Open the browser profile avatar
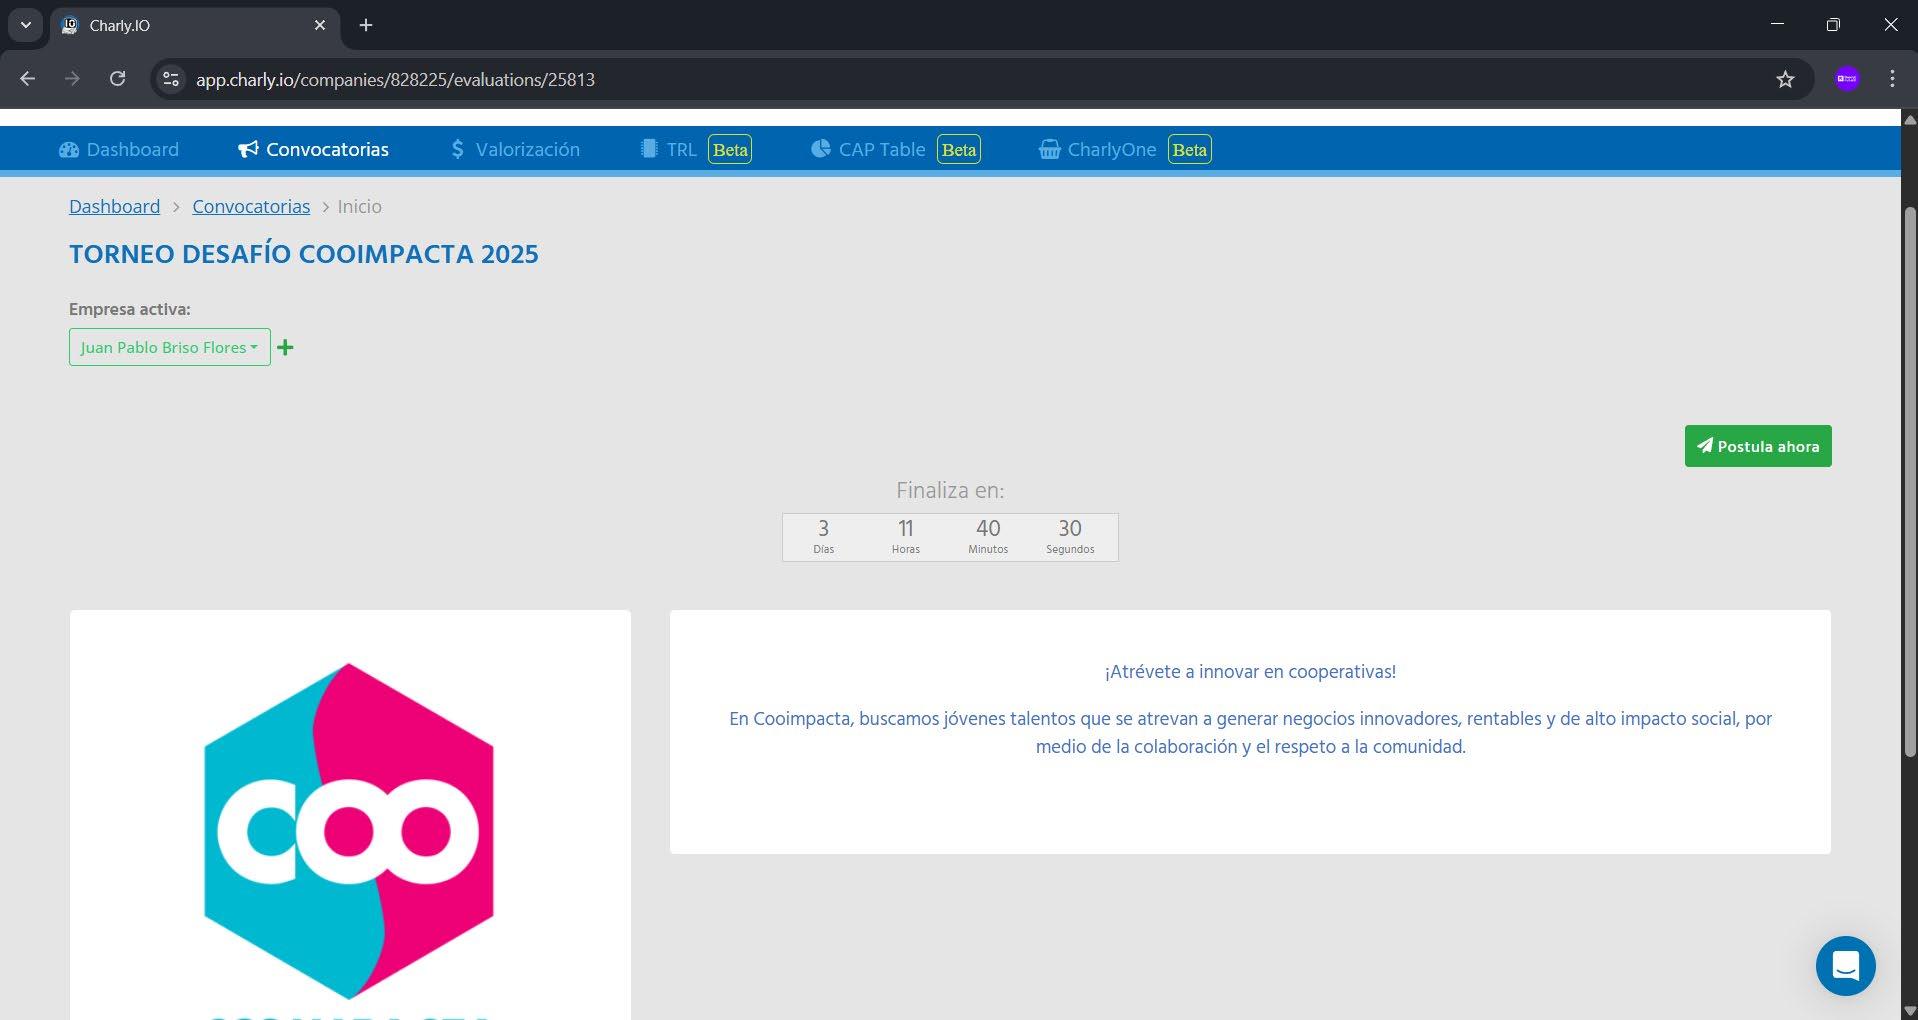 pos(1847,79)
